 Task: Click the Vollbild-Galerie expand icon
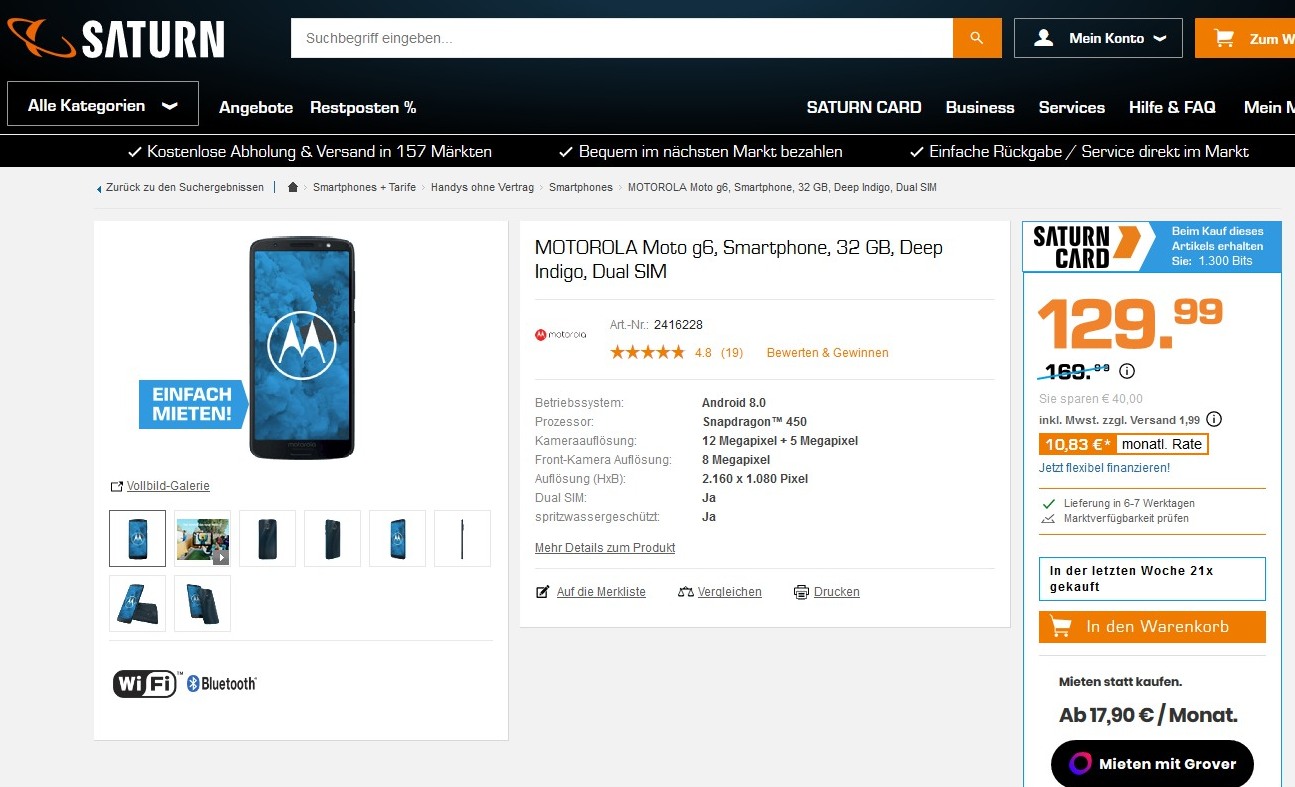(x=116, y=486)
